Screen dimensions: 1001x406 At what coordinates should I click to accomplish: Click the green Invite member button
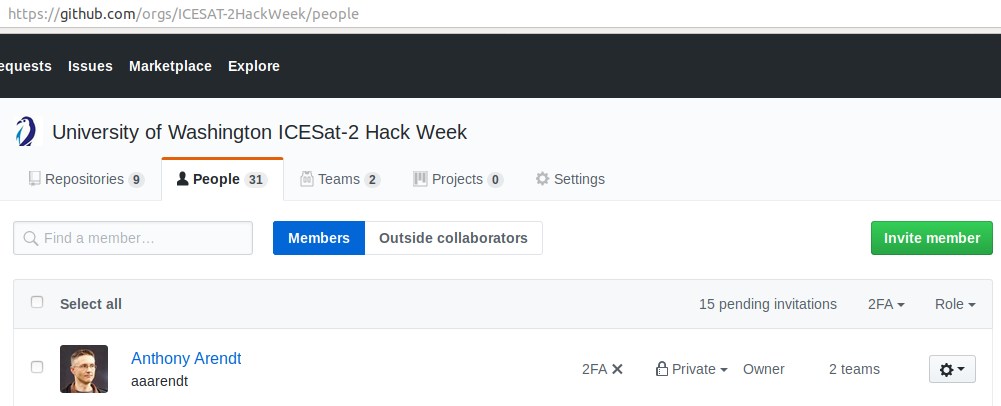click(x=931, y=238)
